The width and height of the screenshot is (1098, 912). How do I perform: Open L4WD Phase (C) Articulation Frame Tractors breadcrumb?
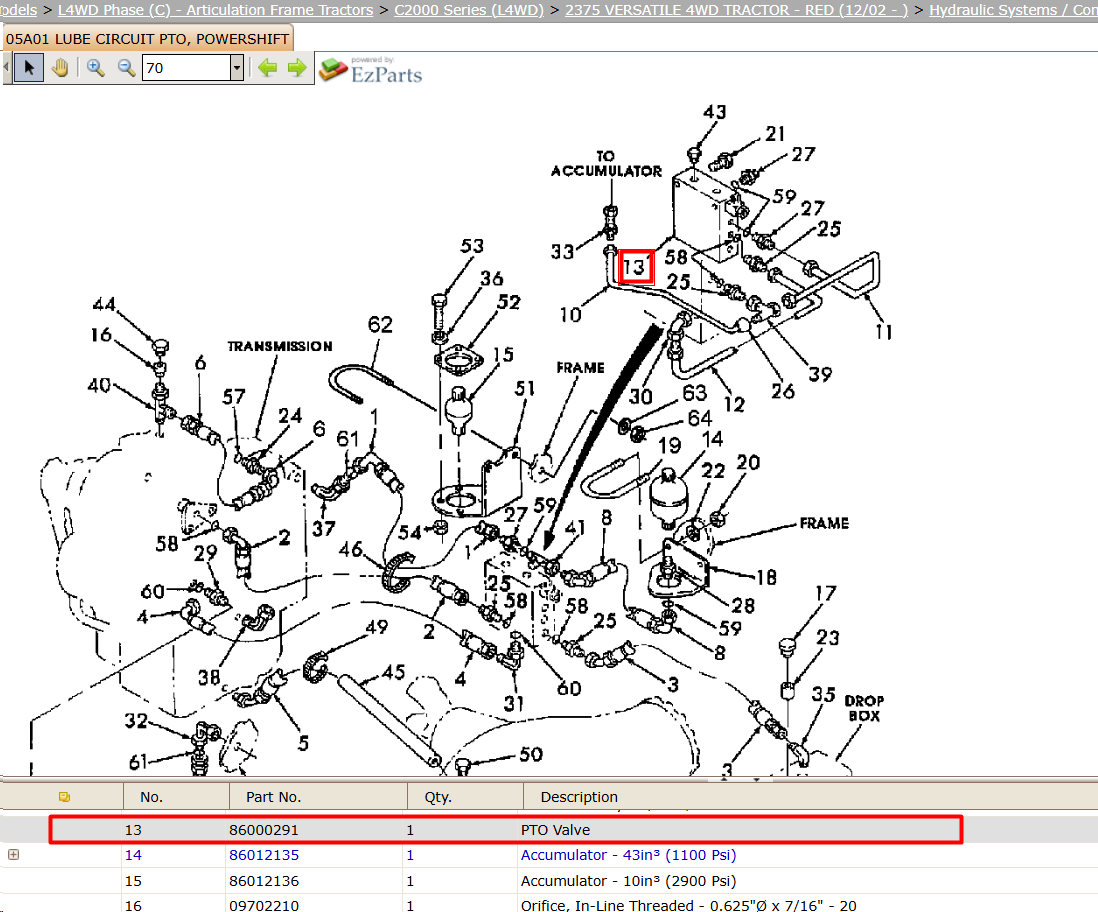pyautogui.click(x=215, y=10)
